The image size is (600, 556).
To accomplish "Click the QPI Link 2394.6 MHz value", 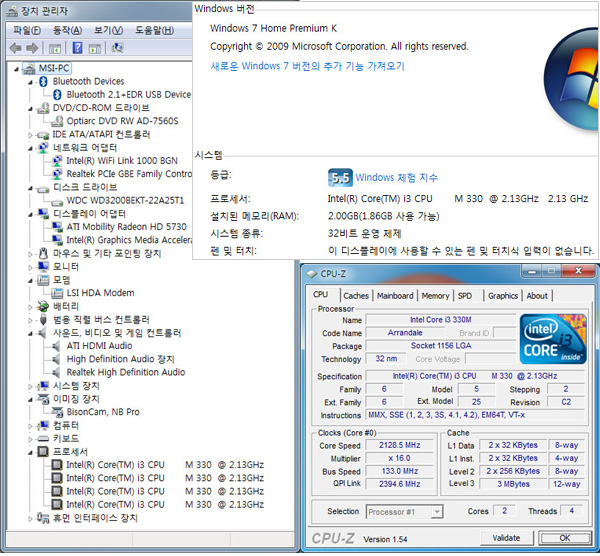I will 399,484.
